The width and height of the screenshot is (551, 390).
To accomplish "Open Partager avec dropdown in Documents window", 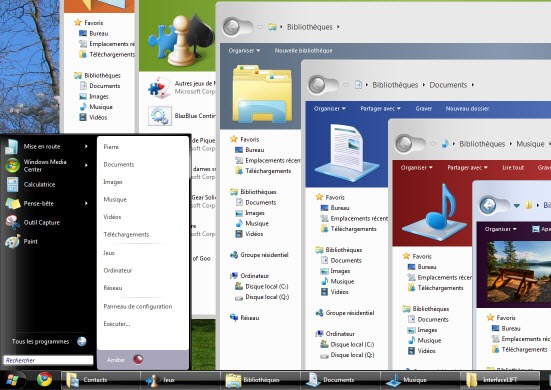I will click(x=381, y=109).
